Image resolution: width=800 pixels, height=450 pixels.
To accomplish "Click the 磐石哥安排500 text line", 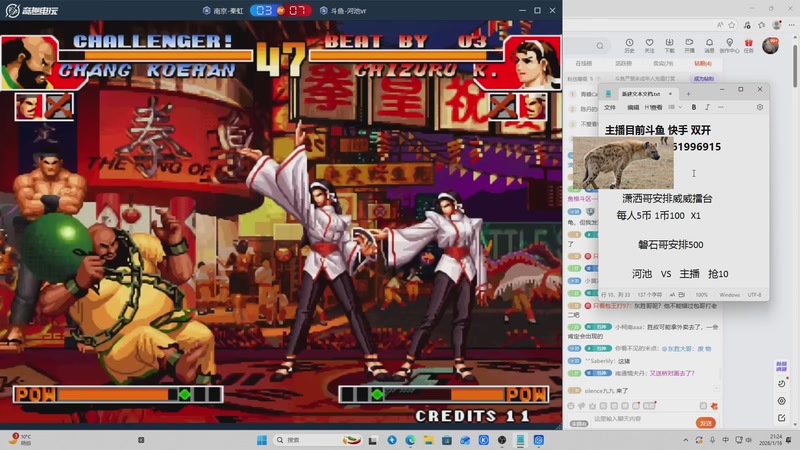I will click(670, 245).
